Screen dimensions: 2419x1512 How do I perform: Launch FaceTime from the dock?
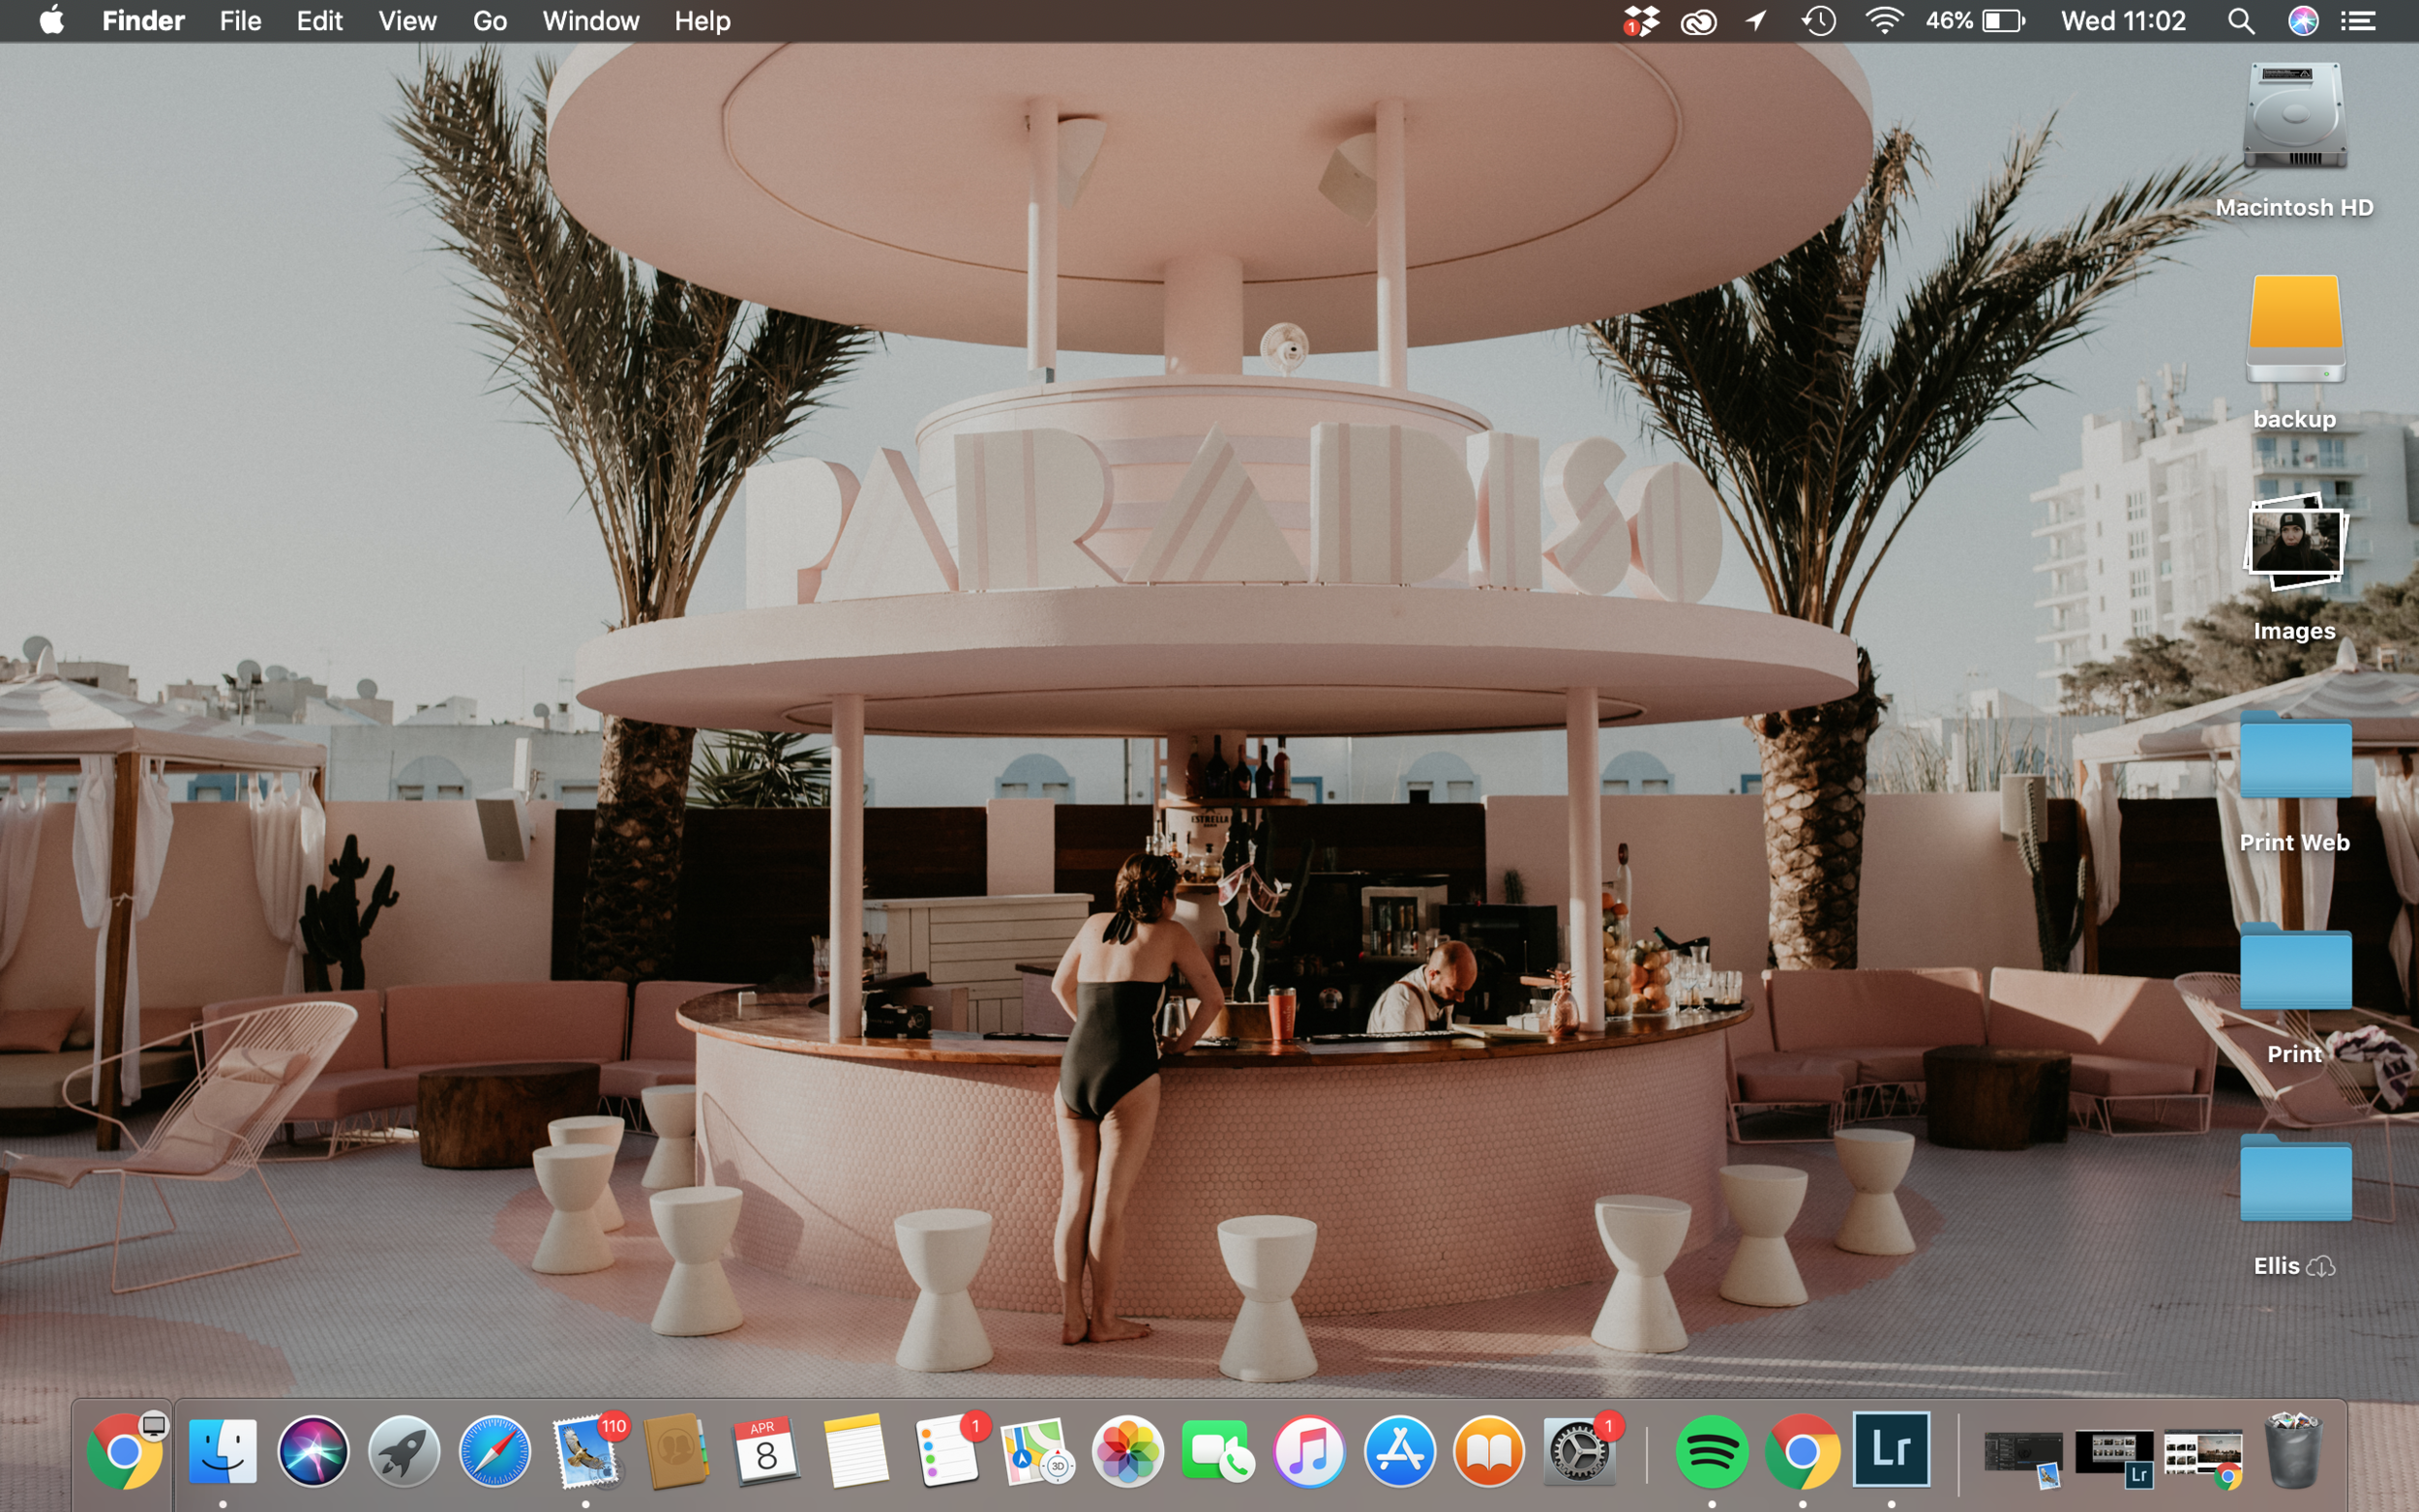tap(1218, 1451)
